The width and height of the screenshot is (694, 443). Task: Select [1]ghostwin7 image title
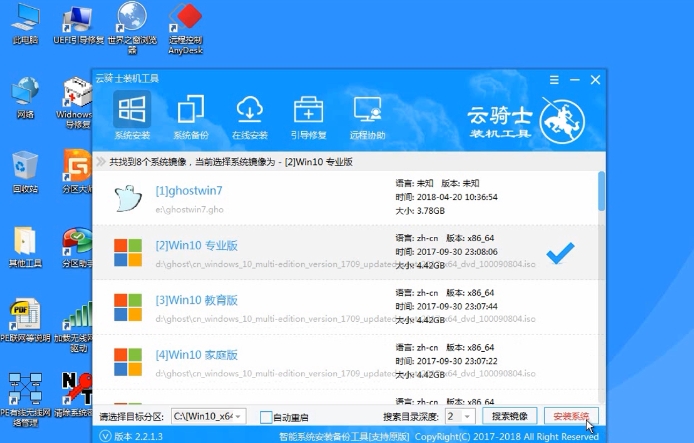tap(189, 191)
